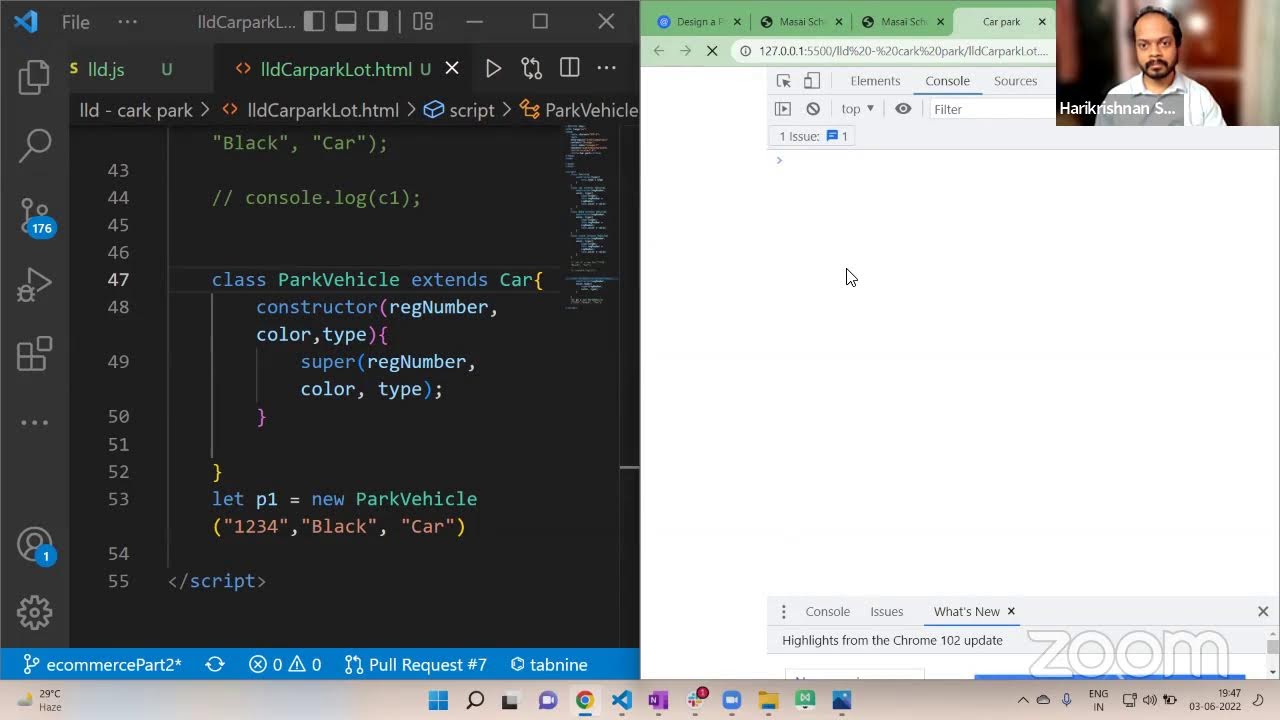Open the Extensions view
This screenshot has width=1280, height=720.
(x=34, y=354)
